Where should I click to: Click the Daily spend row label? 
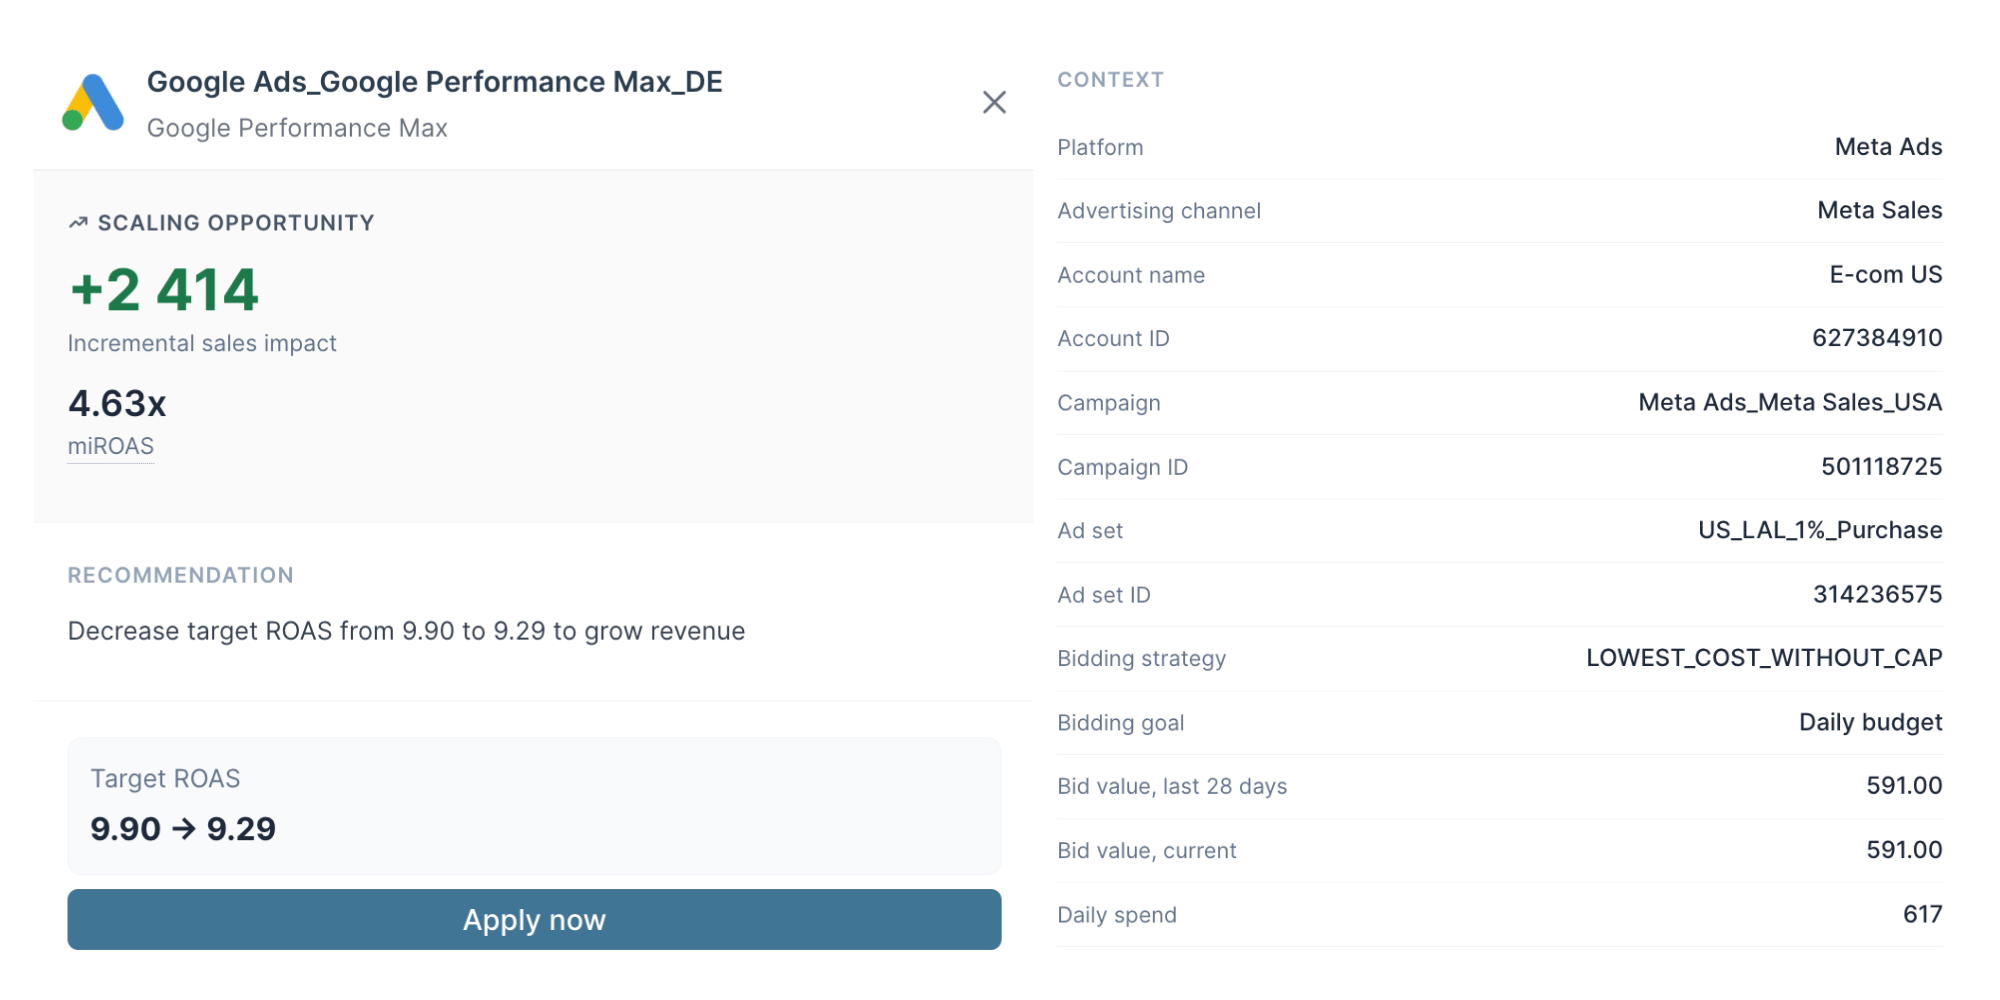tap(1117, 915)
